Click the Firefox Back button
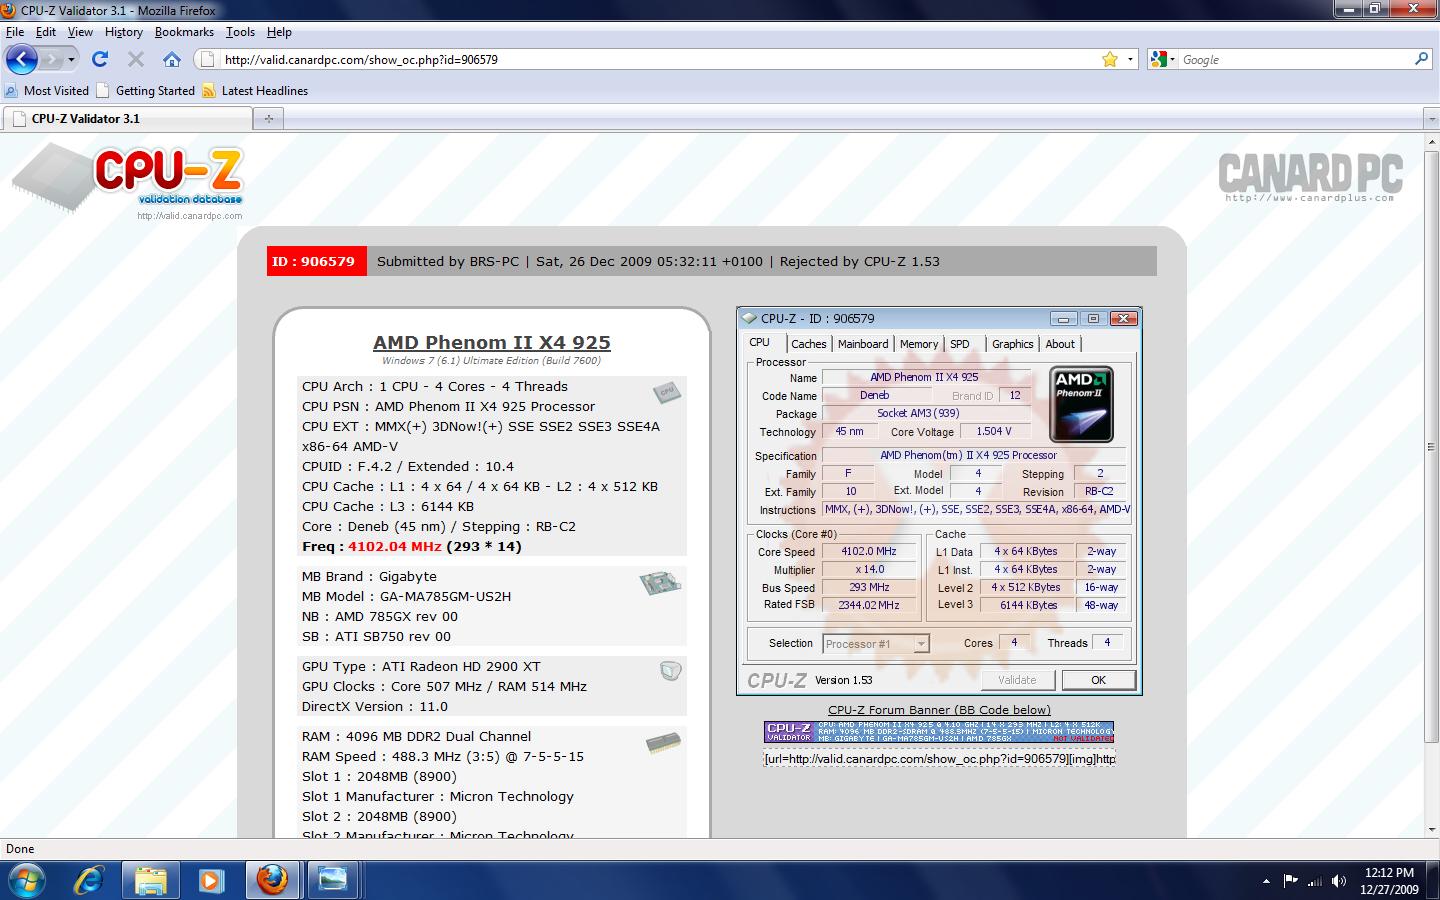The width and height of the screenshot is (1440, 900). click(21, 59)
